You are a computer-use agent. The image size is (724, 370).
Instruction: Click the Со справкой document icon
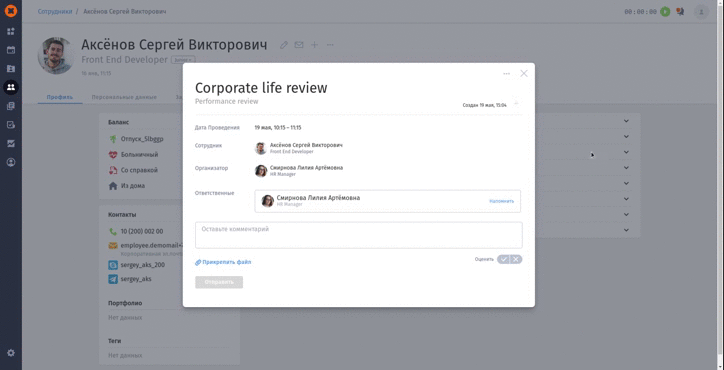click(x=113, y=170)
